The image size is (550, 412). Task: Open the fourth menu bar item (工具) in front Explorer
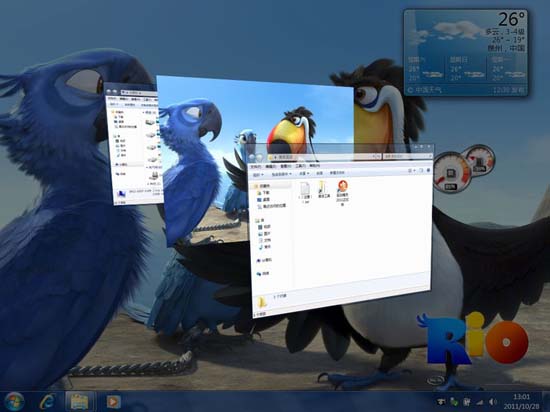(x=300, y=166)
